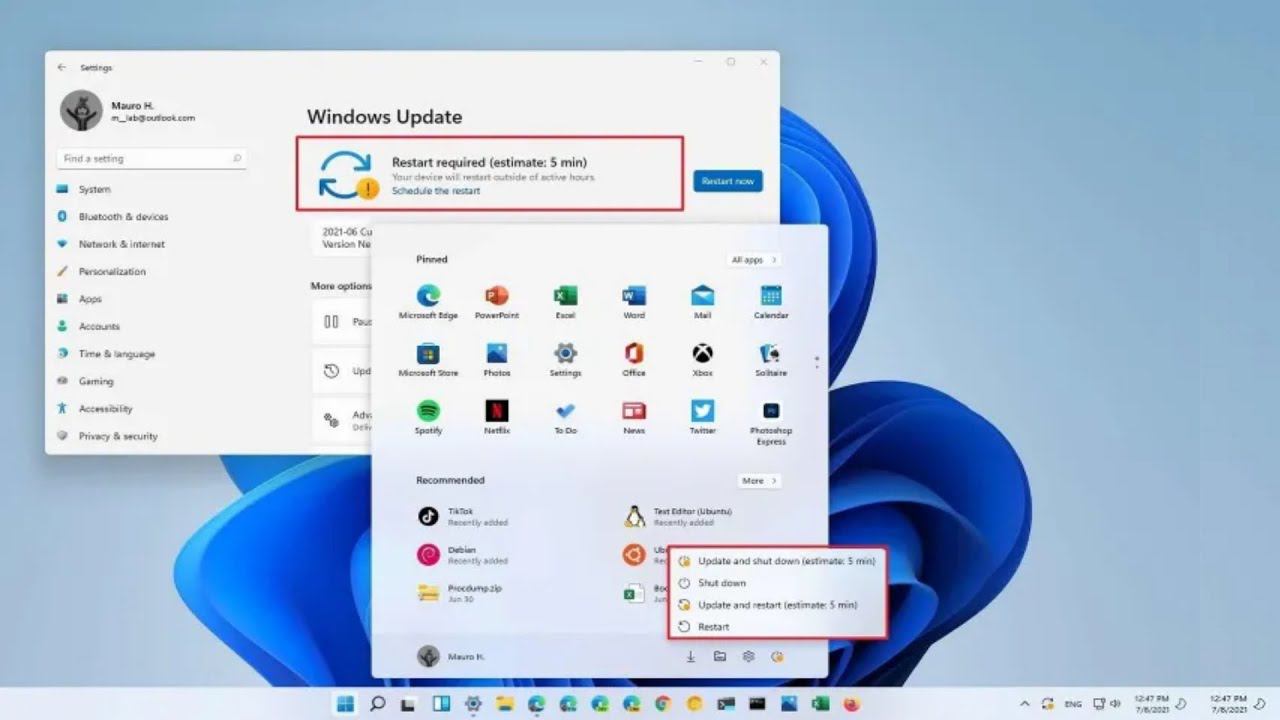This screenshot has height=720, width=1280.
Task: Click the Firefox icon on the taskbar
Action: [x=852, y=704]
